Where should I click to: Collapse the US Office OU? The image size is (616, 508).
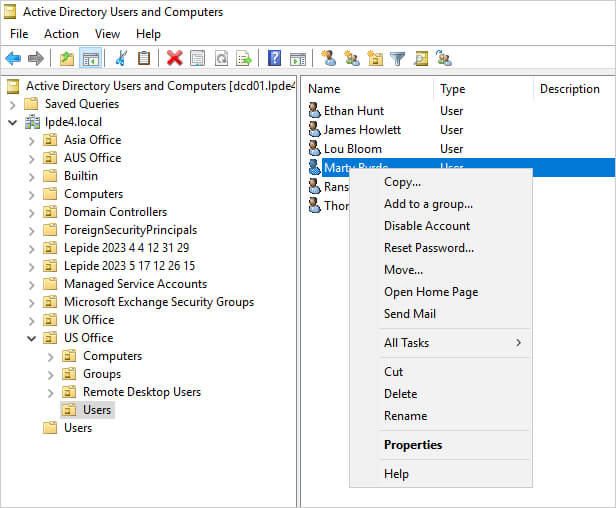coord(31,338)
